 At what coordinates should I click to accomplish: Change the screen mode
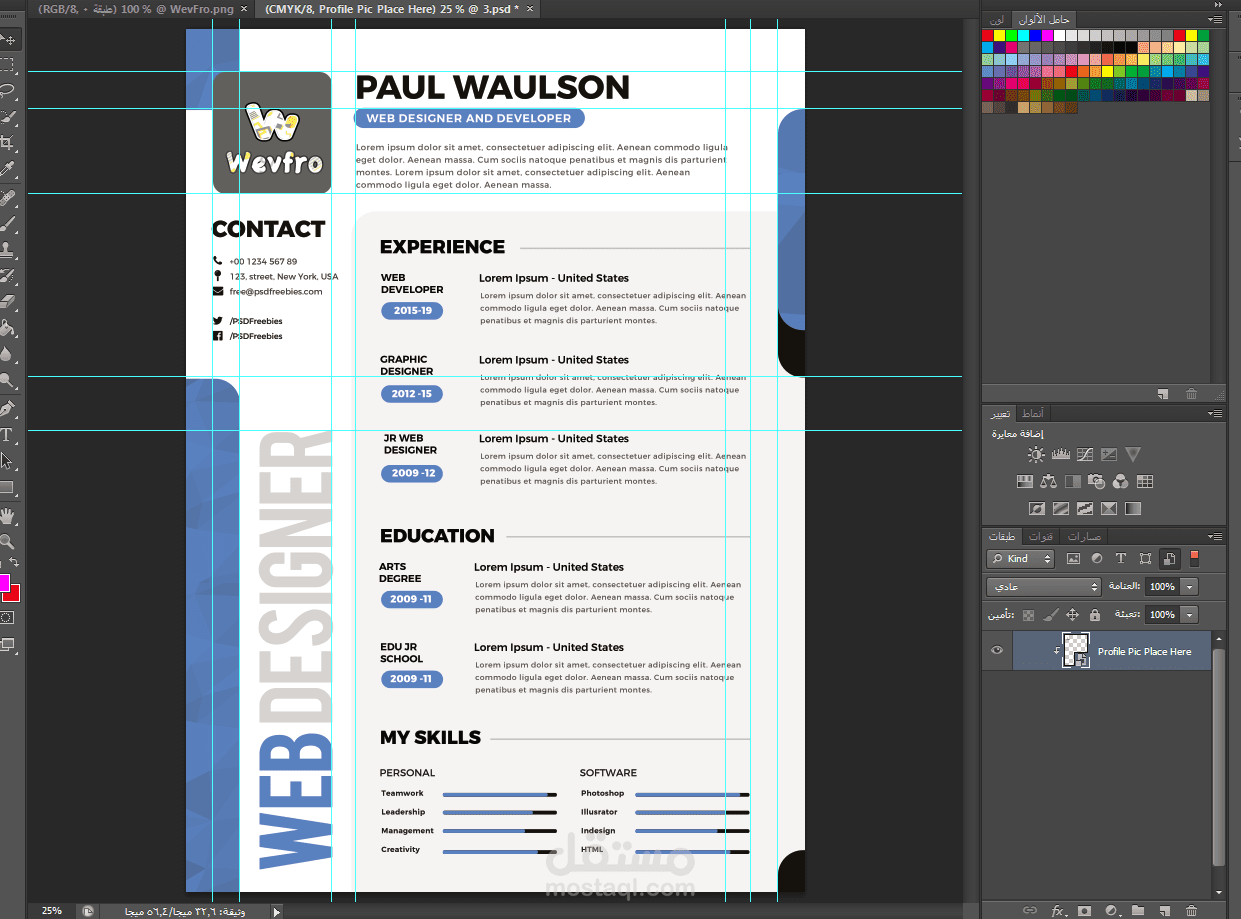8,644
